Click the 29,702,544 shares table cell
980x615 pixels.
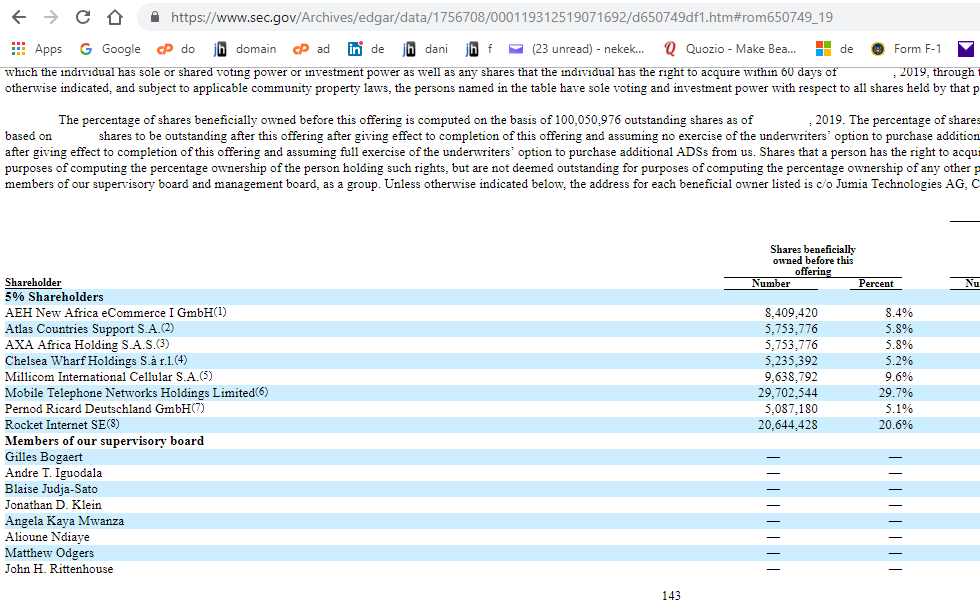click(x=790, y=393)
